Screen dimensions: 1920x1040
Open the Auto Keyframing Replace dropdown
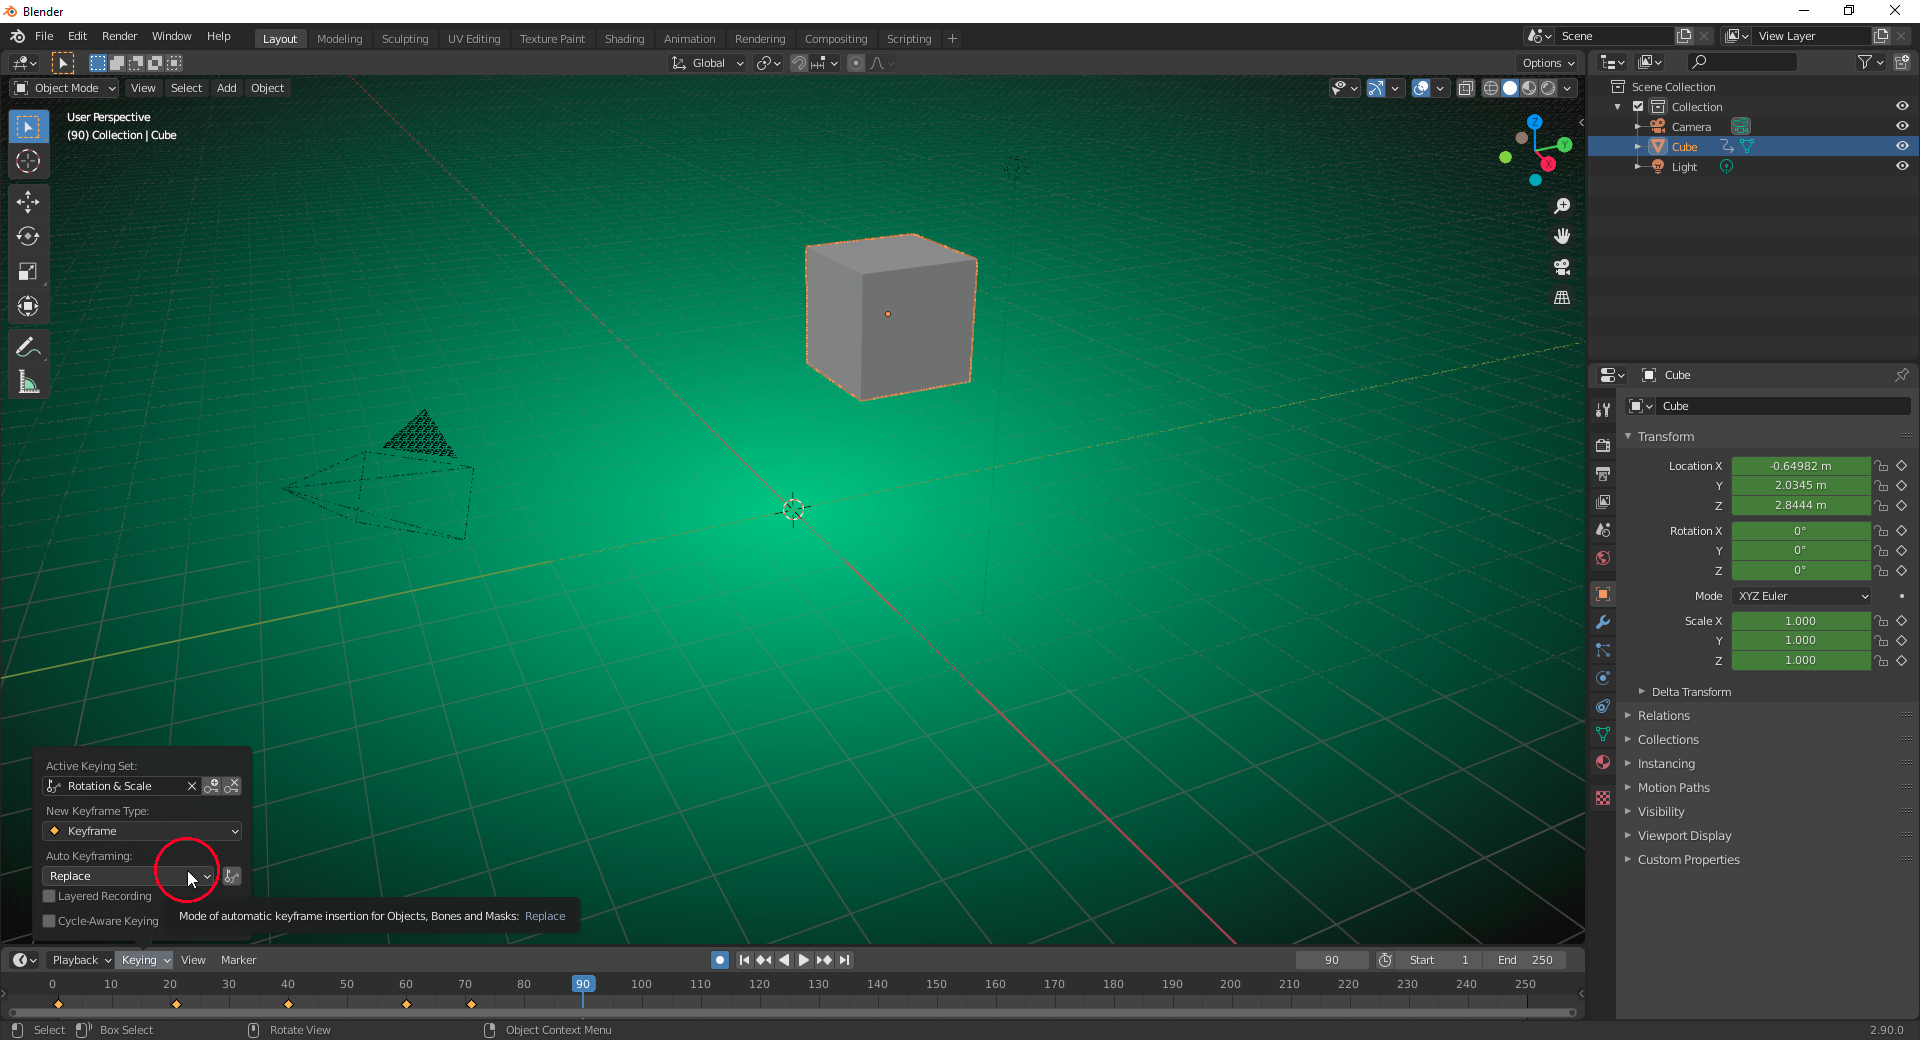pyautogui.click(x=129, y=876)
